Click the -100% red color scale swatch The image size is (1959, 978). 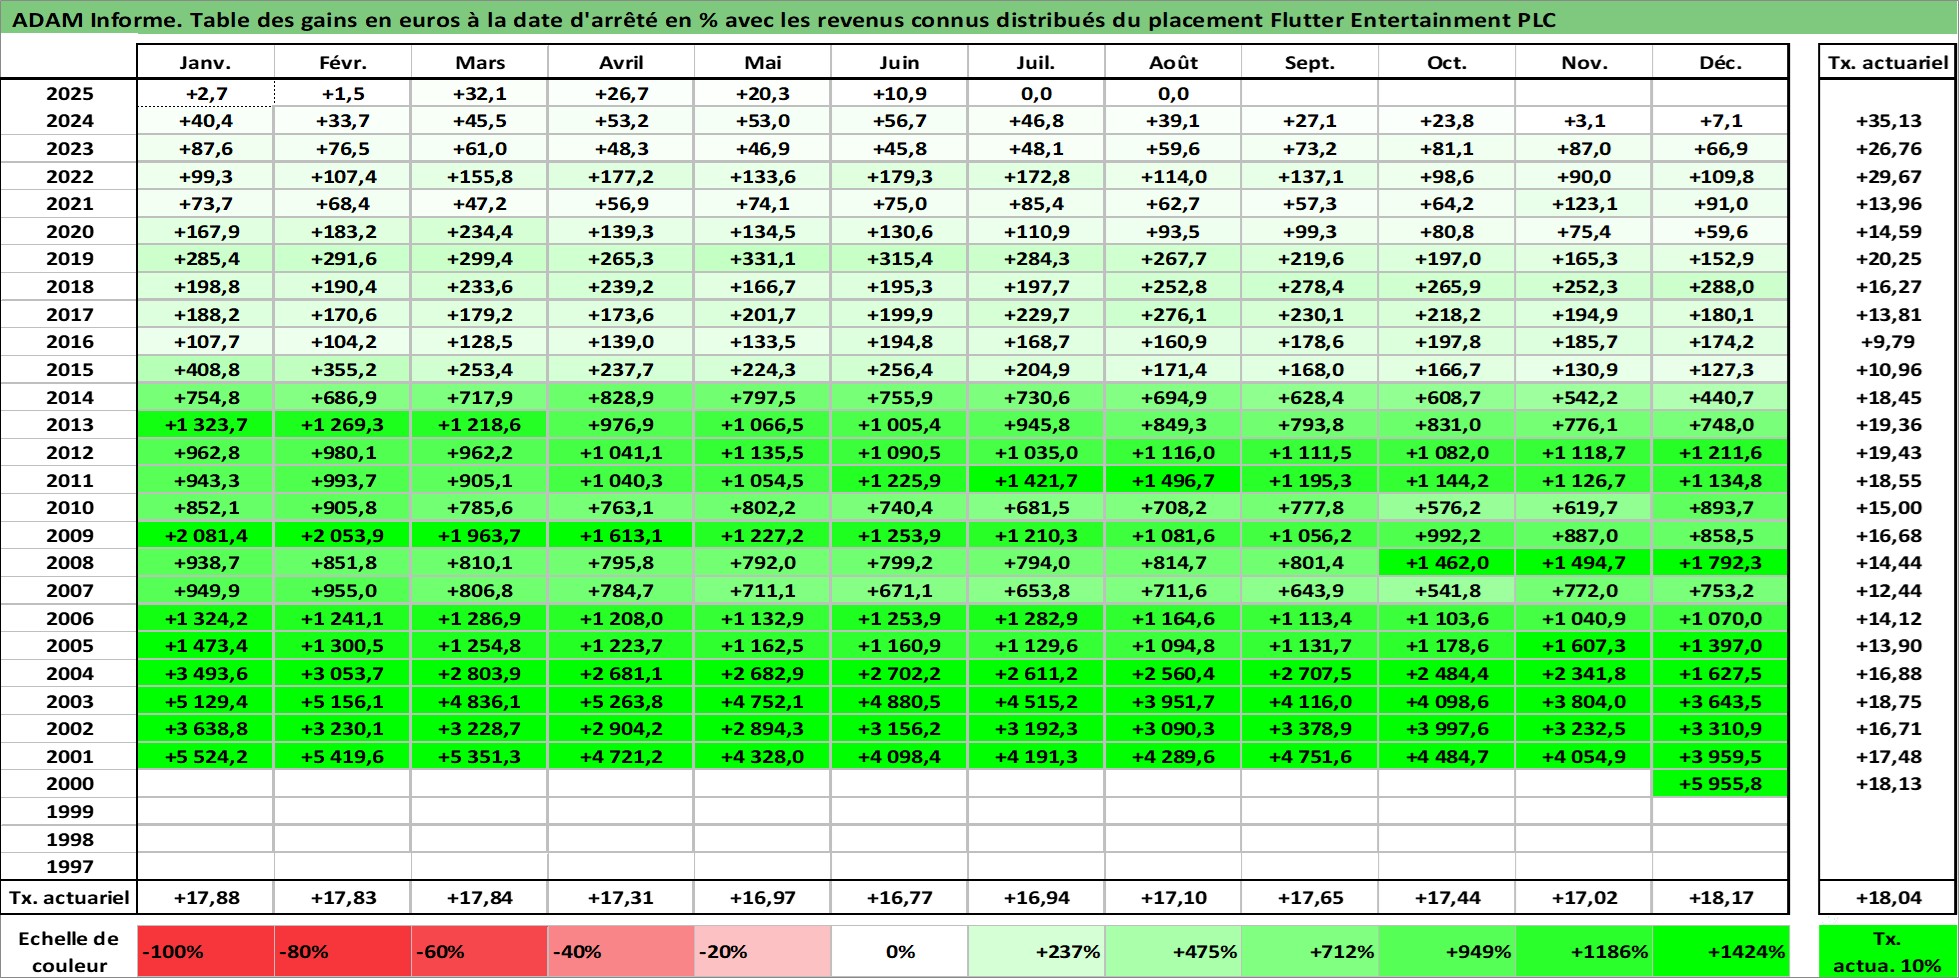pyautogui.click(x=205, y=952)
